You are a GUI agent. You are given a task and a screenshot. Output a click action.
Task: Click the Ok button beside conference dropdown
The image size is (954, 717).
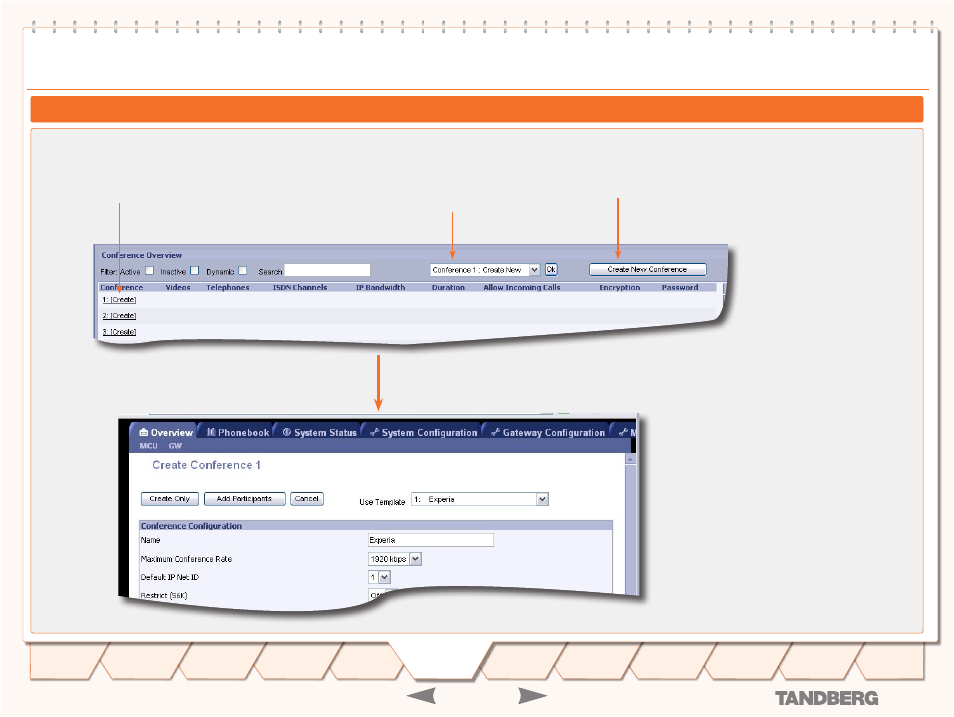click(x=551, y=269)
